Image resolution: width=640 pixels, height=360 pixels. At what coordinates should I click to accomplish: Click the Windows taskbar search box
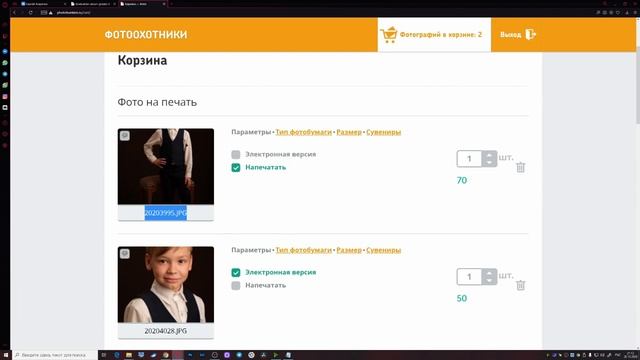(55, 355)
